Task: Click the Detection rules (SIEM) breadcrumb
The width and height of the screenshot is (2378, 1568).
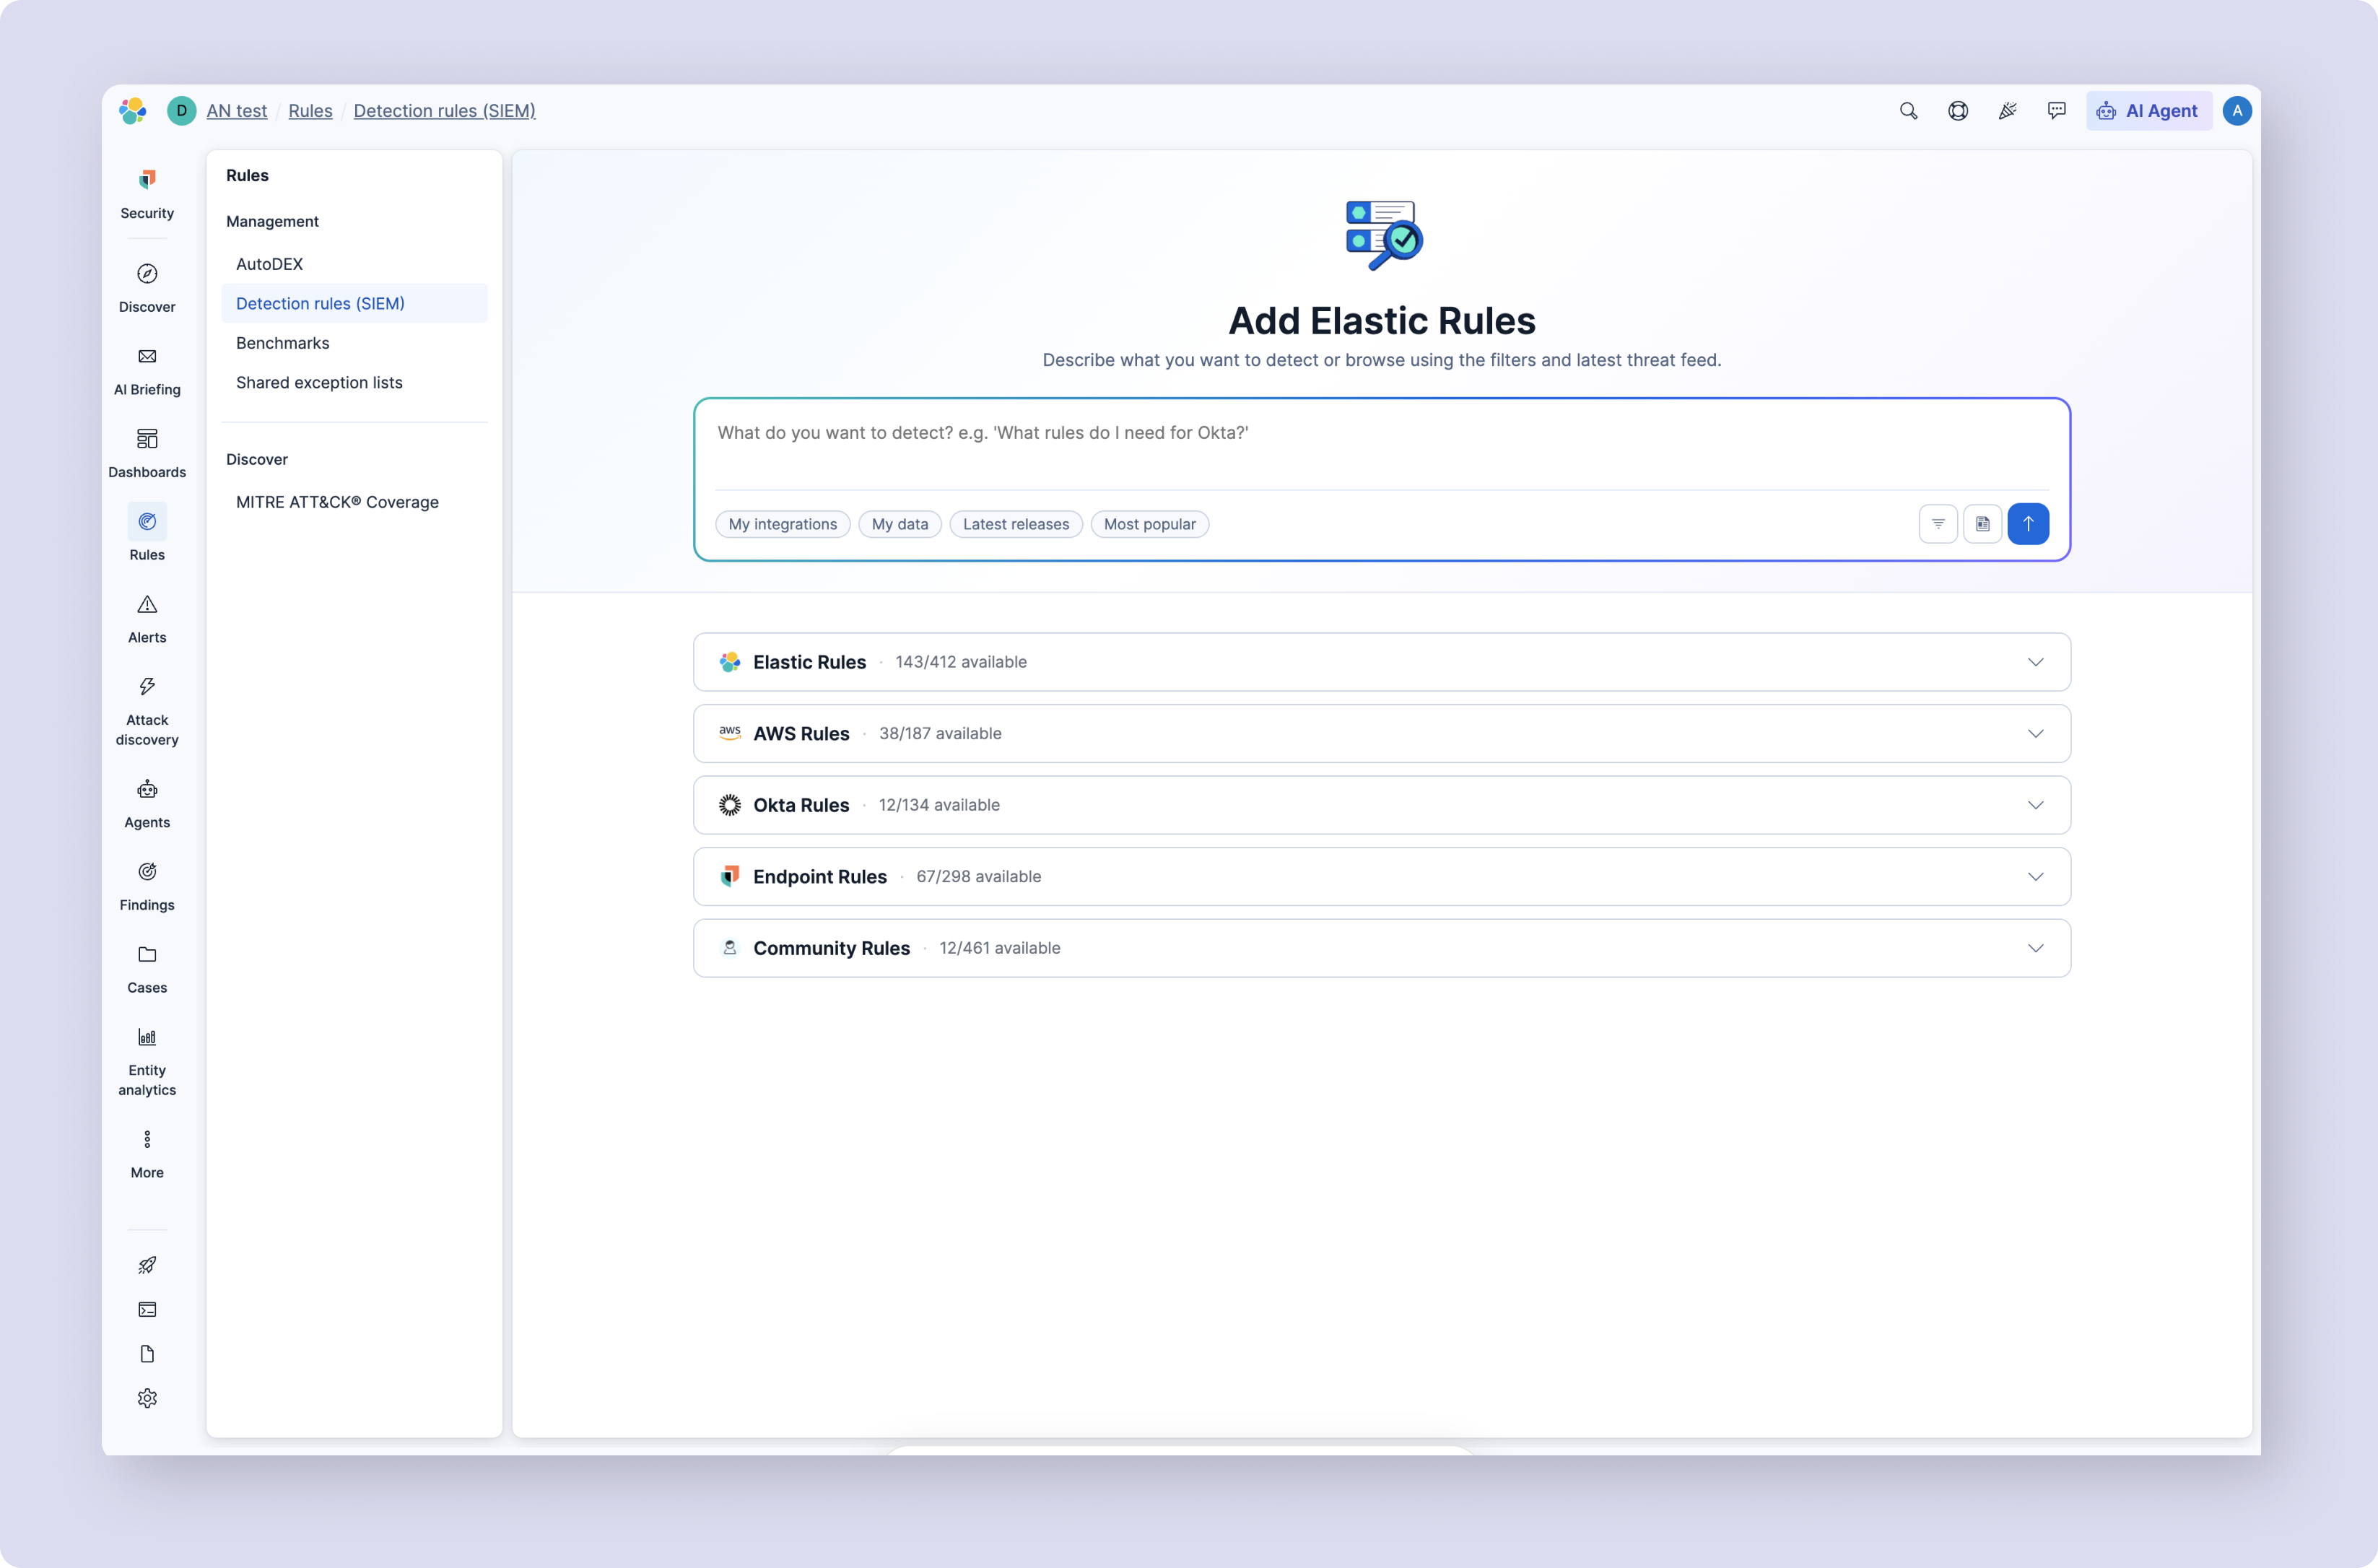Action: click(444, 111)
